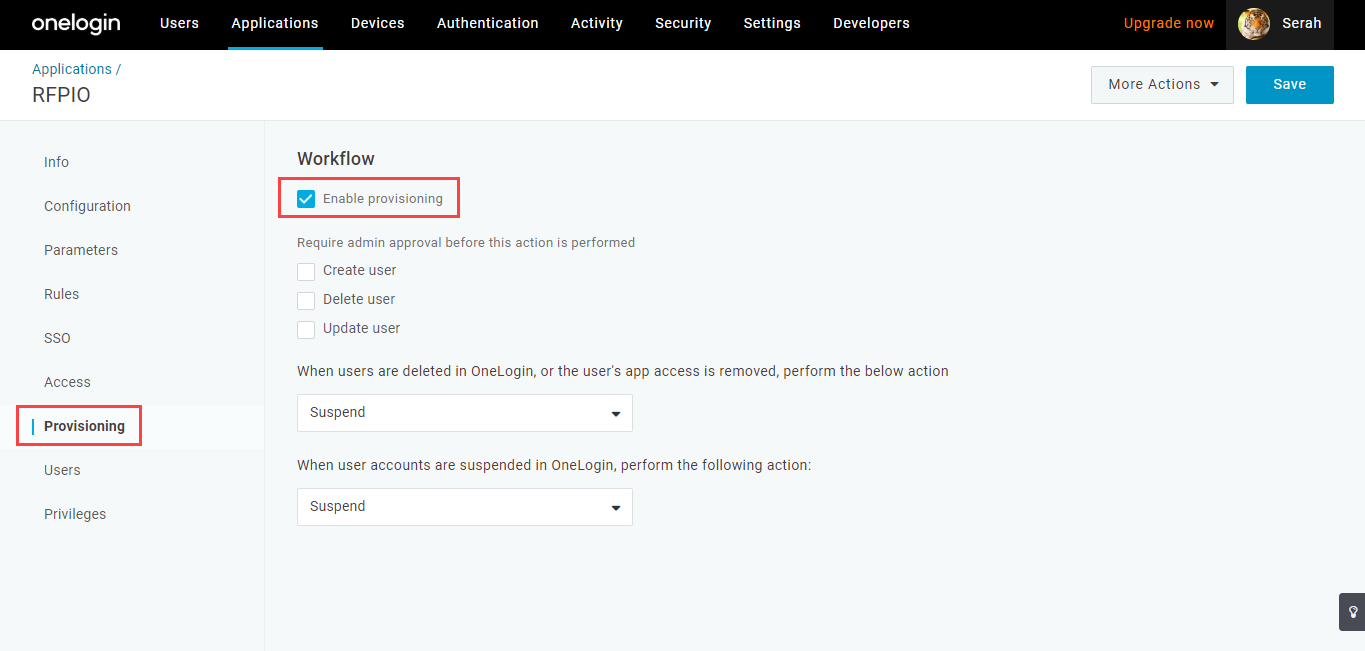The image size is (1365, 651).
Task: Open the suspended accounts action dropdown
Action: (465, 507)
